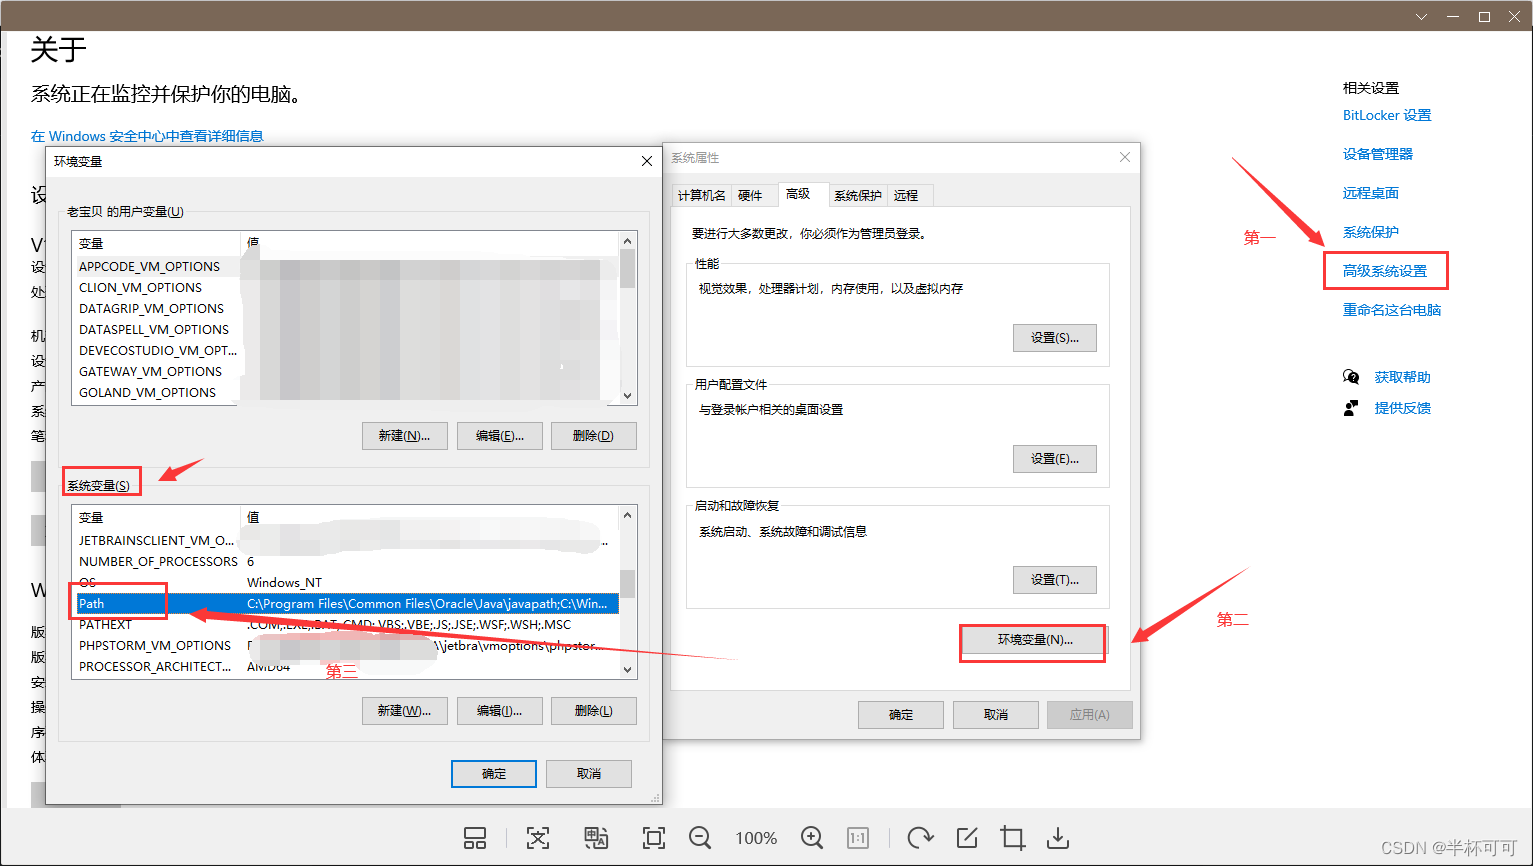The width and height of the screenshot is (1533, 866).
Task: Rotate the screenshot with the rotate icon
Action: [x=919, y=838]
